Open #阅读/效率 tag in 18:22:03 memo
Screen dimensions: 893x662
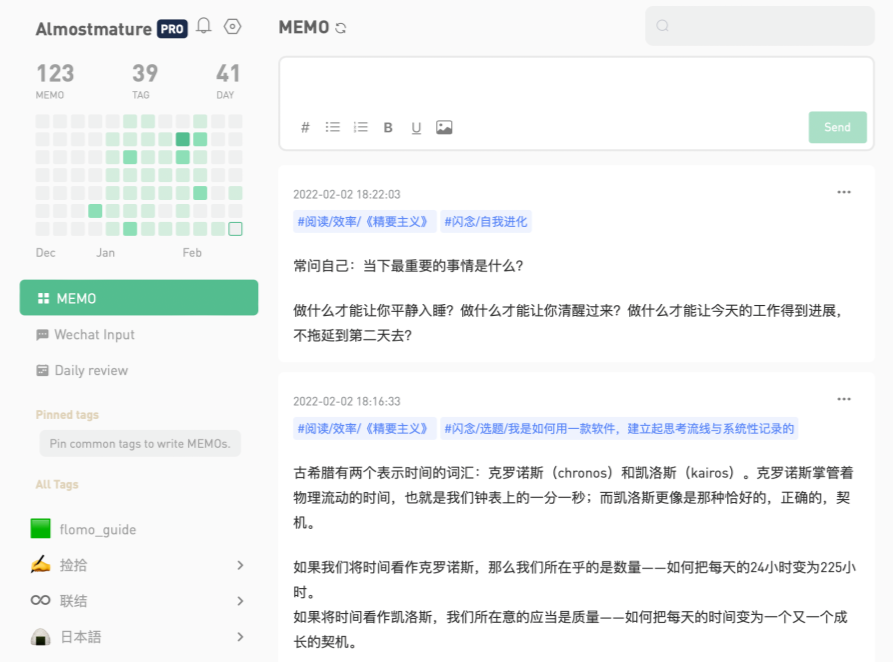click(x=364, y=222)
